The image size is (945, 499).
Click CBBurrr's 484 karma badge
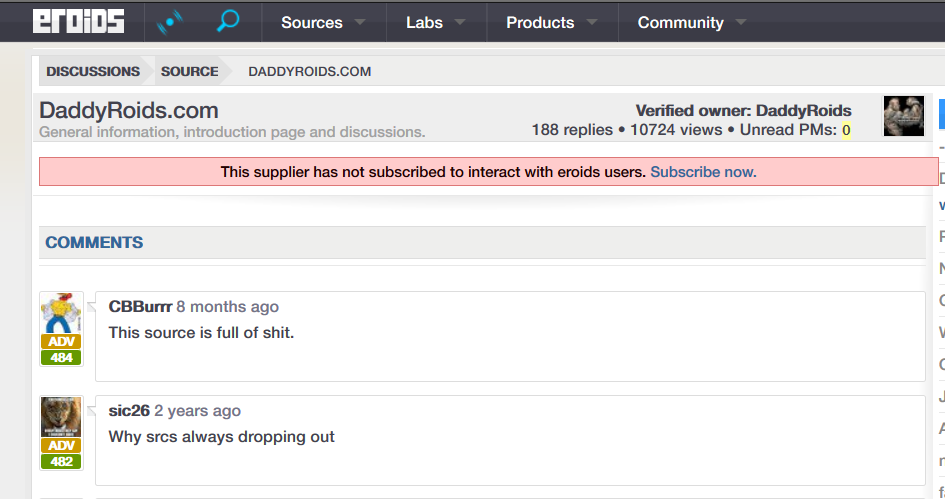point(61,357)
